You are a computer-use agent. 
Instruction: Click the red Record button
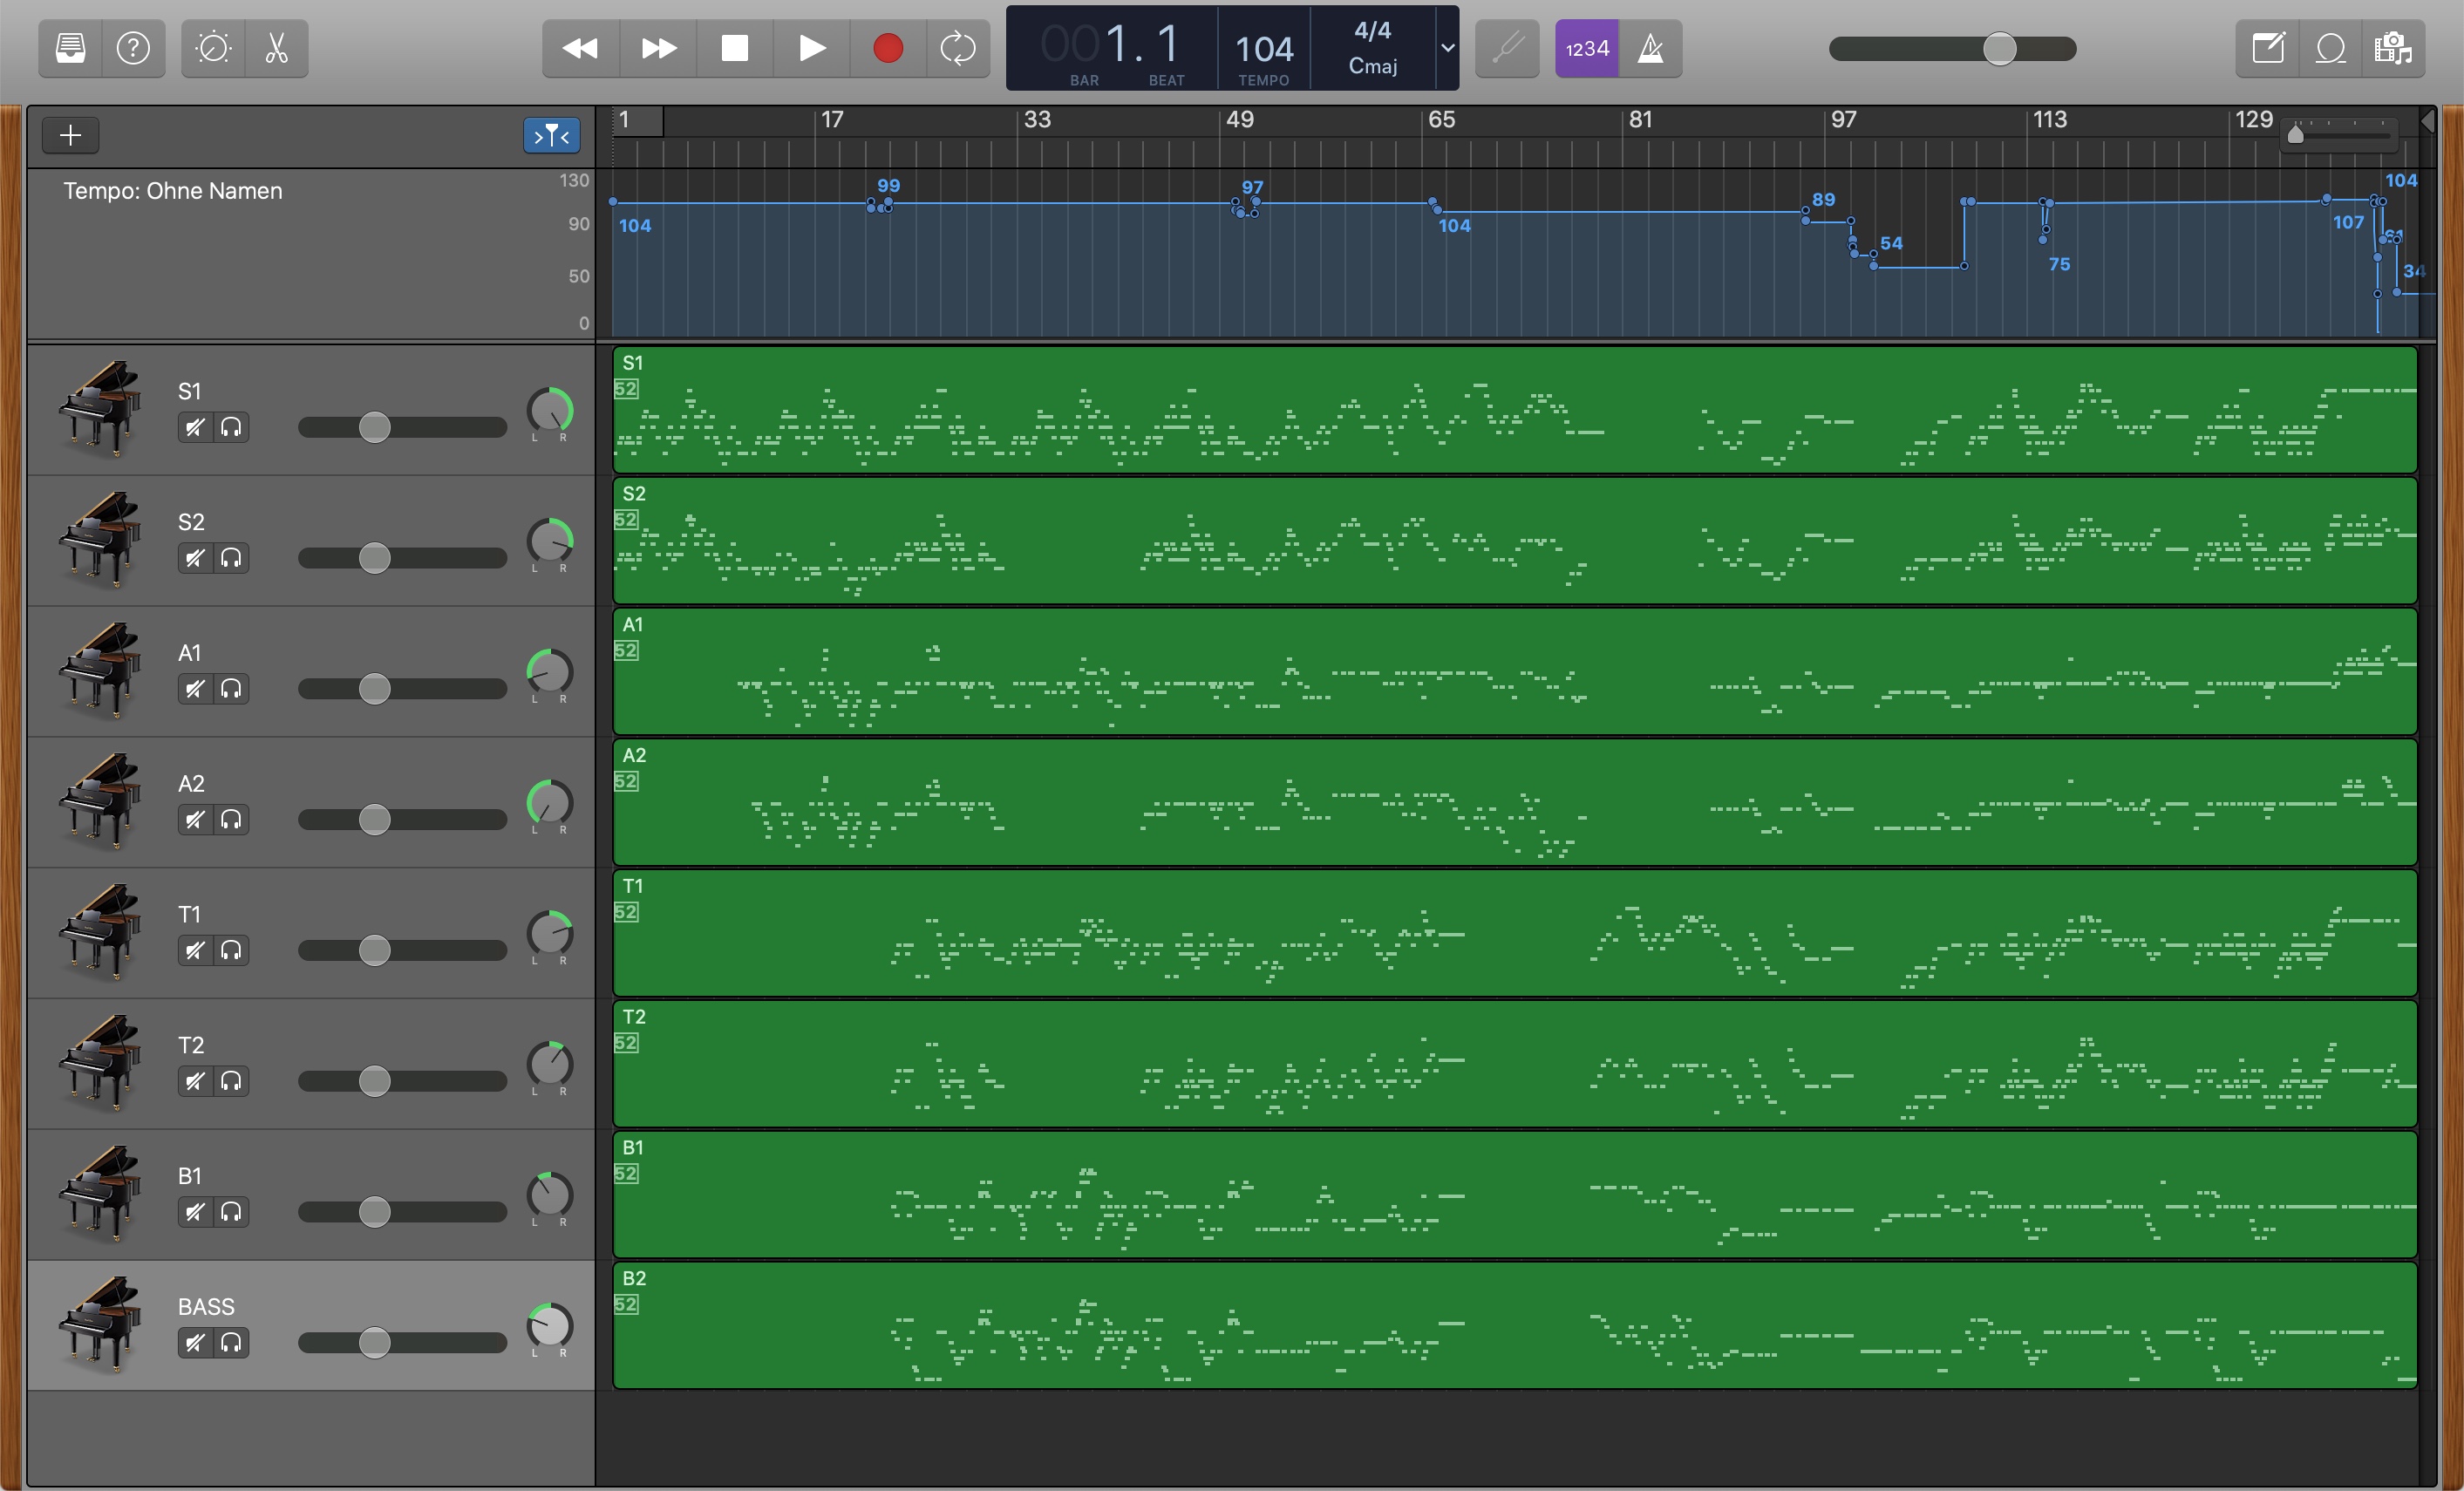pyautogui.click(x=887, y=48)
